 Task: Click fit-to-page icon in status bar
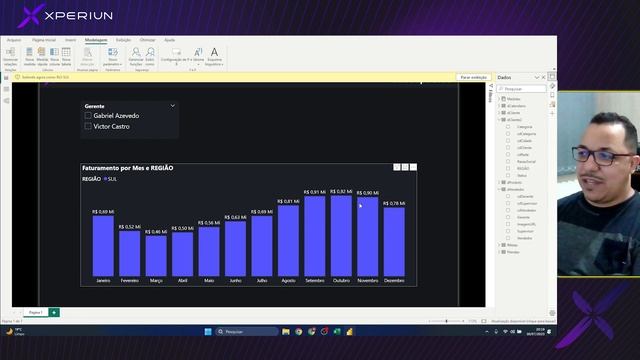tap(484, 321)
